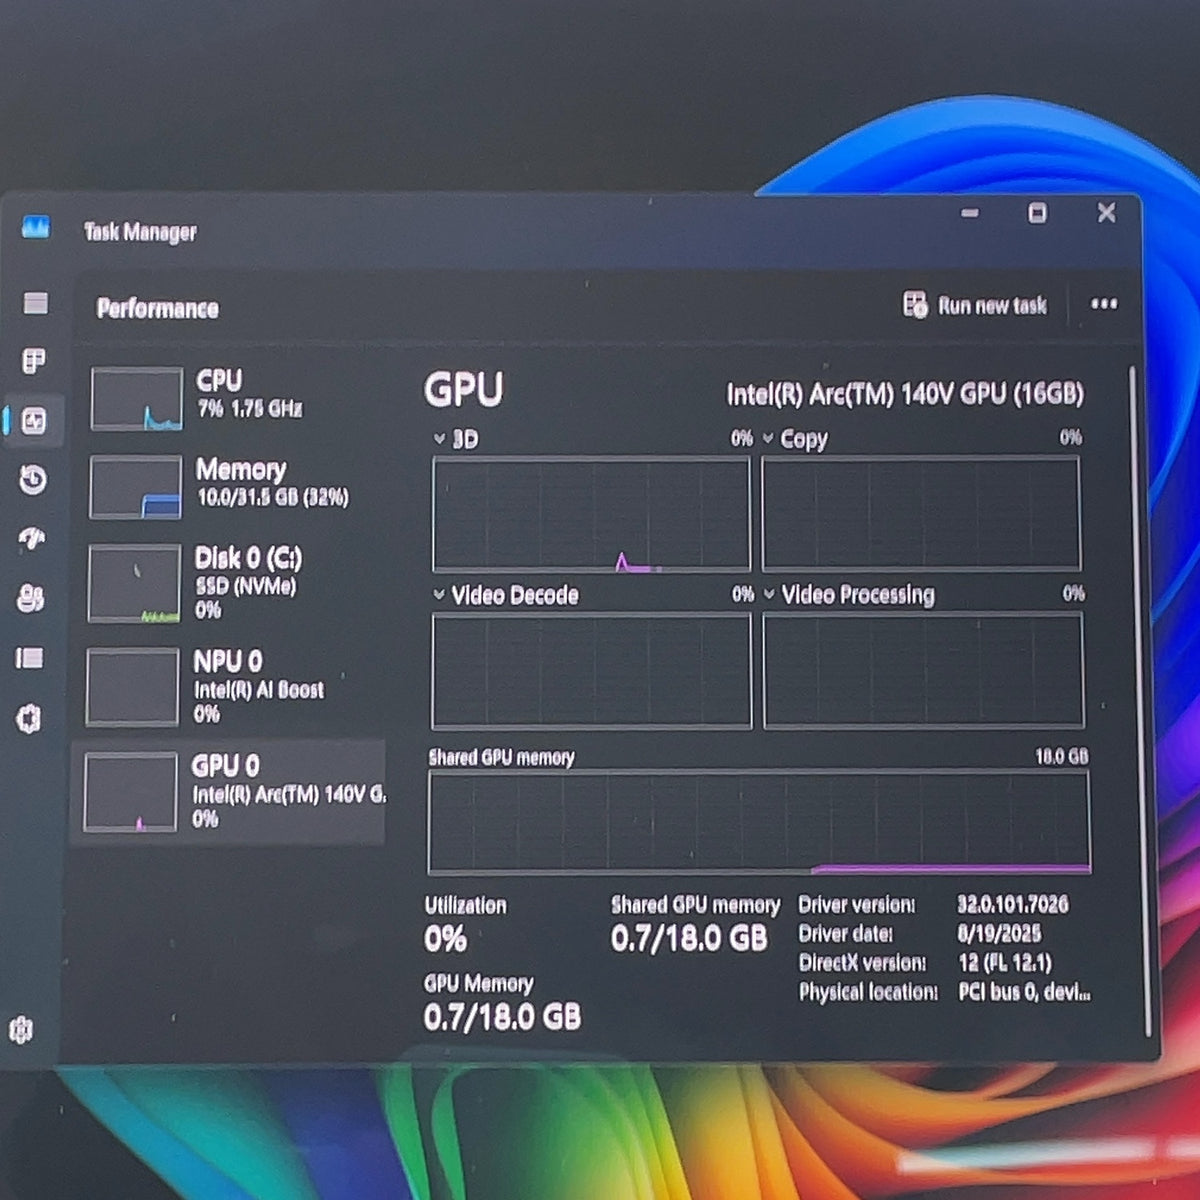The height and width of the screenshot is (1200, 1200).
Task: Click the GPU 0 mini graph thumbnail
Action: click(x=131, y=793)
